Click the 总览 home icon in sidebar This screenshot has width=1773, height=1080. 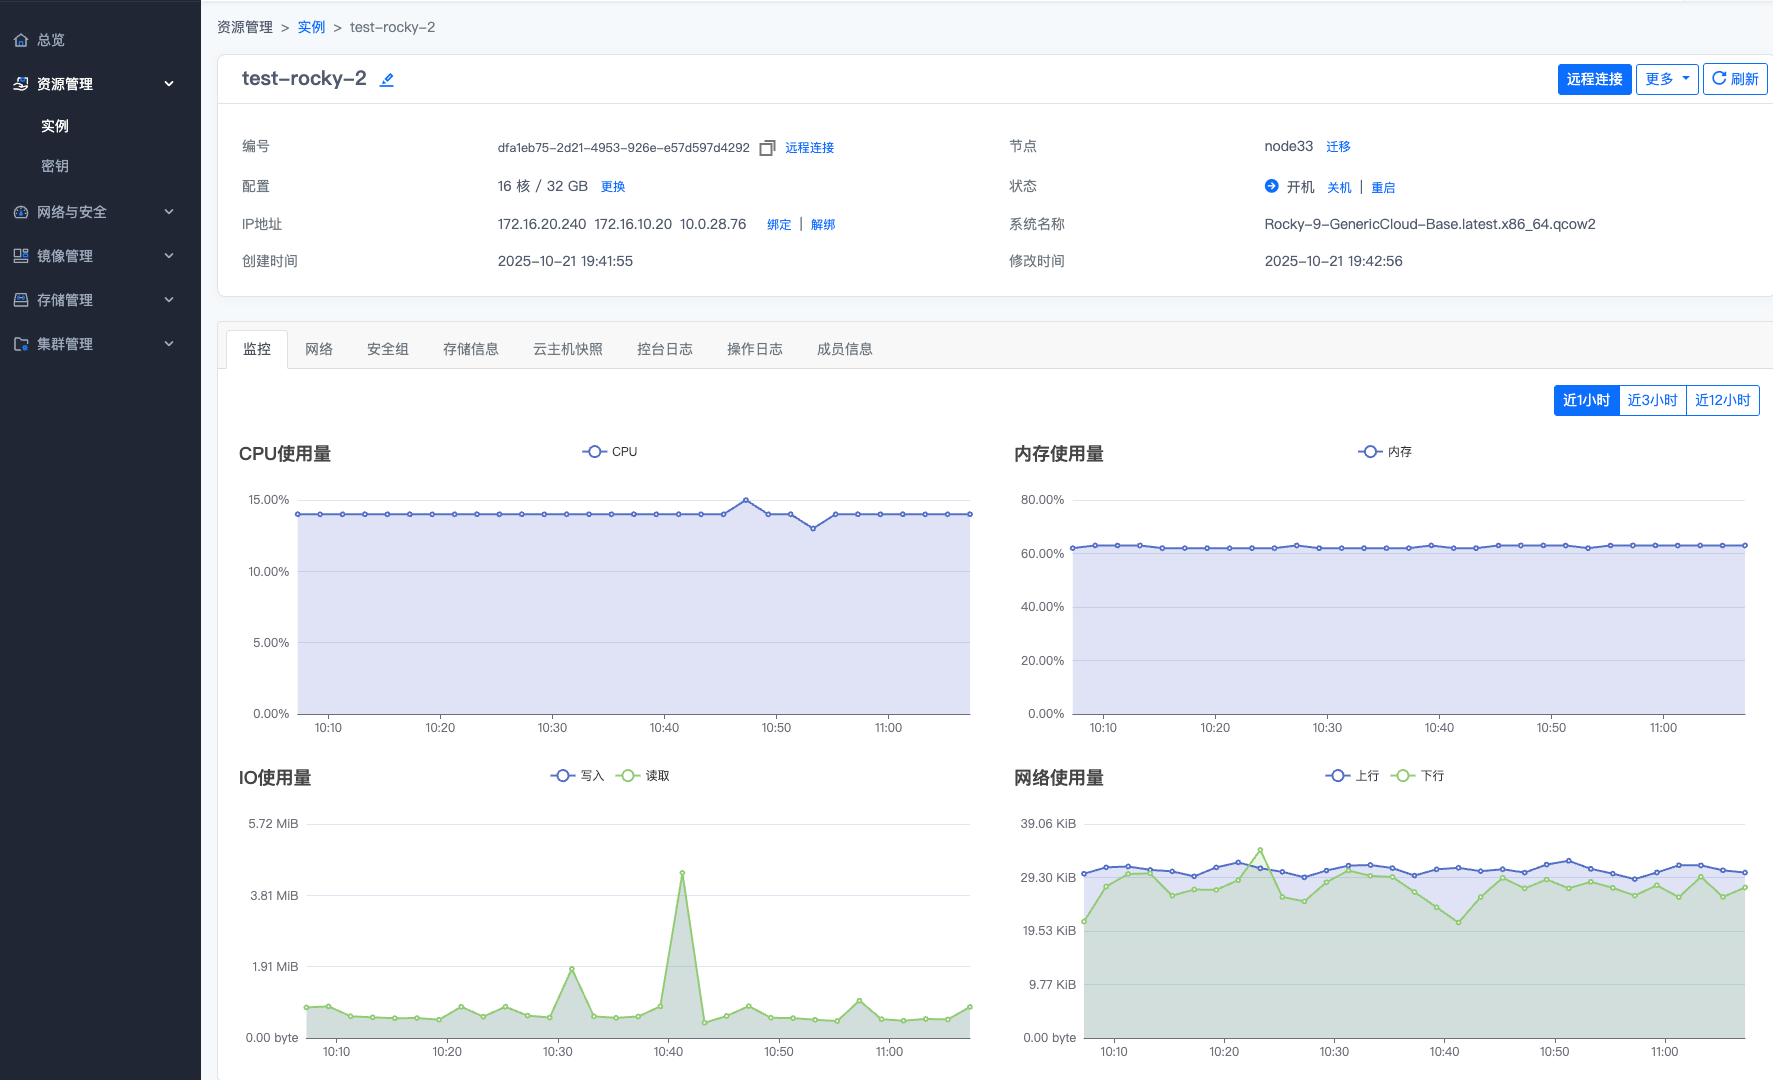point(21,40)
